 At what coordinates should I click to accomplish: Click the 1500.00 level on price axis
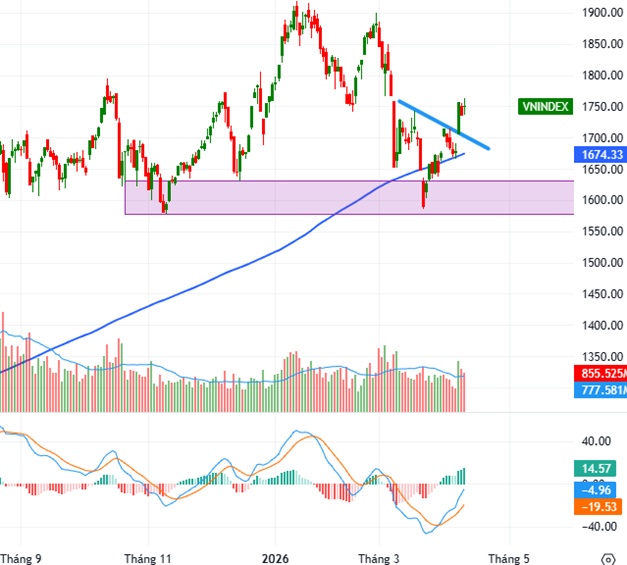(x=599, y=263)
